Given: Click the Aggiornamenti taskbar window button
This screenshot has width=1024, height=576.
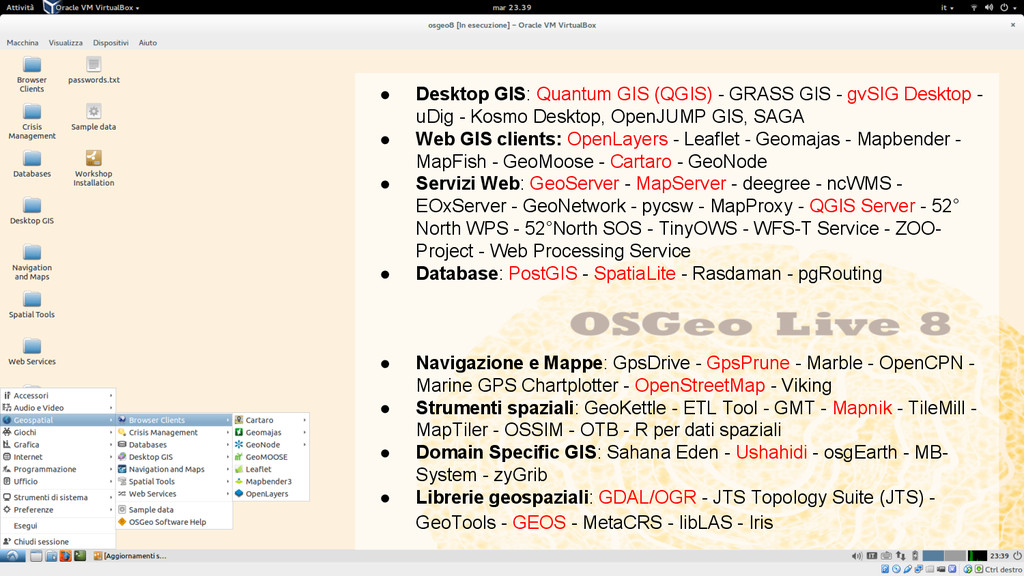Looking at the screenshot, I should 129,556.
